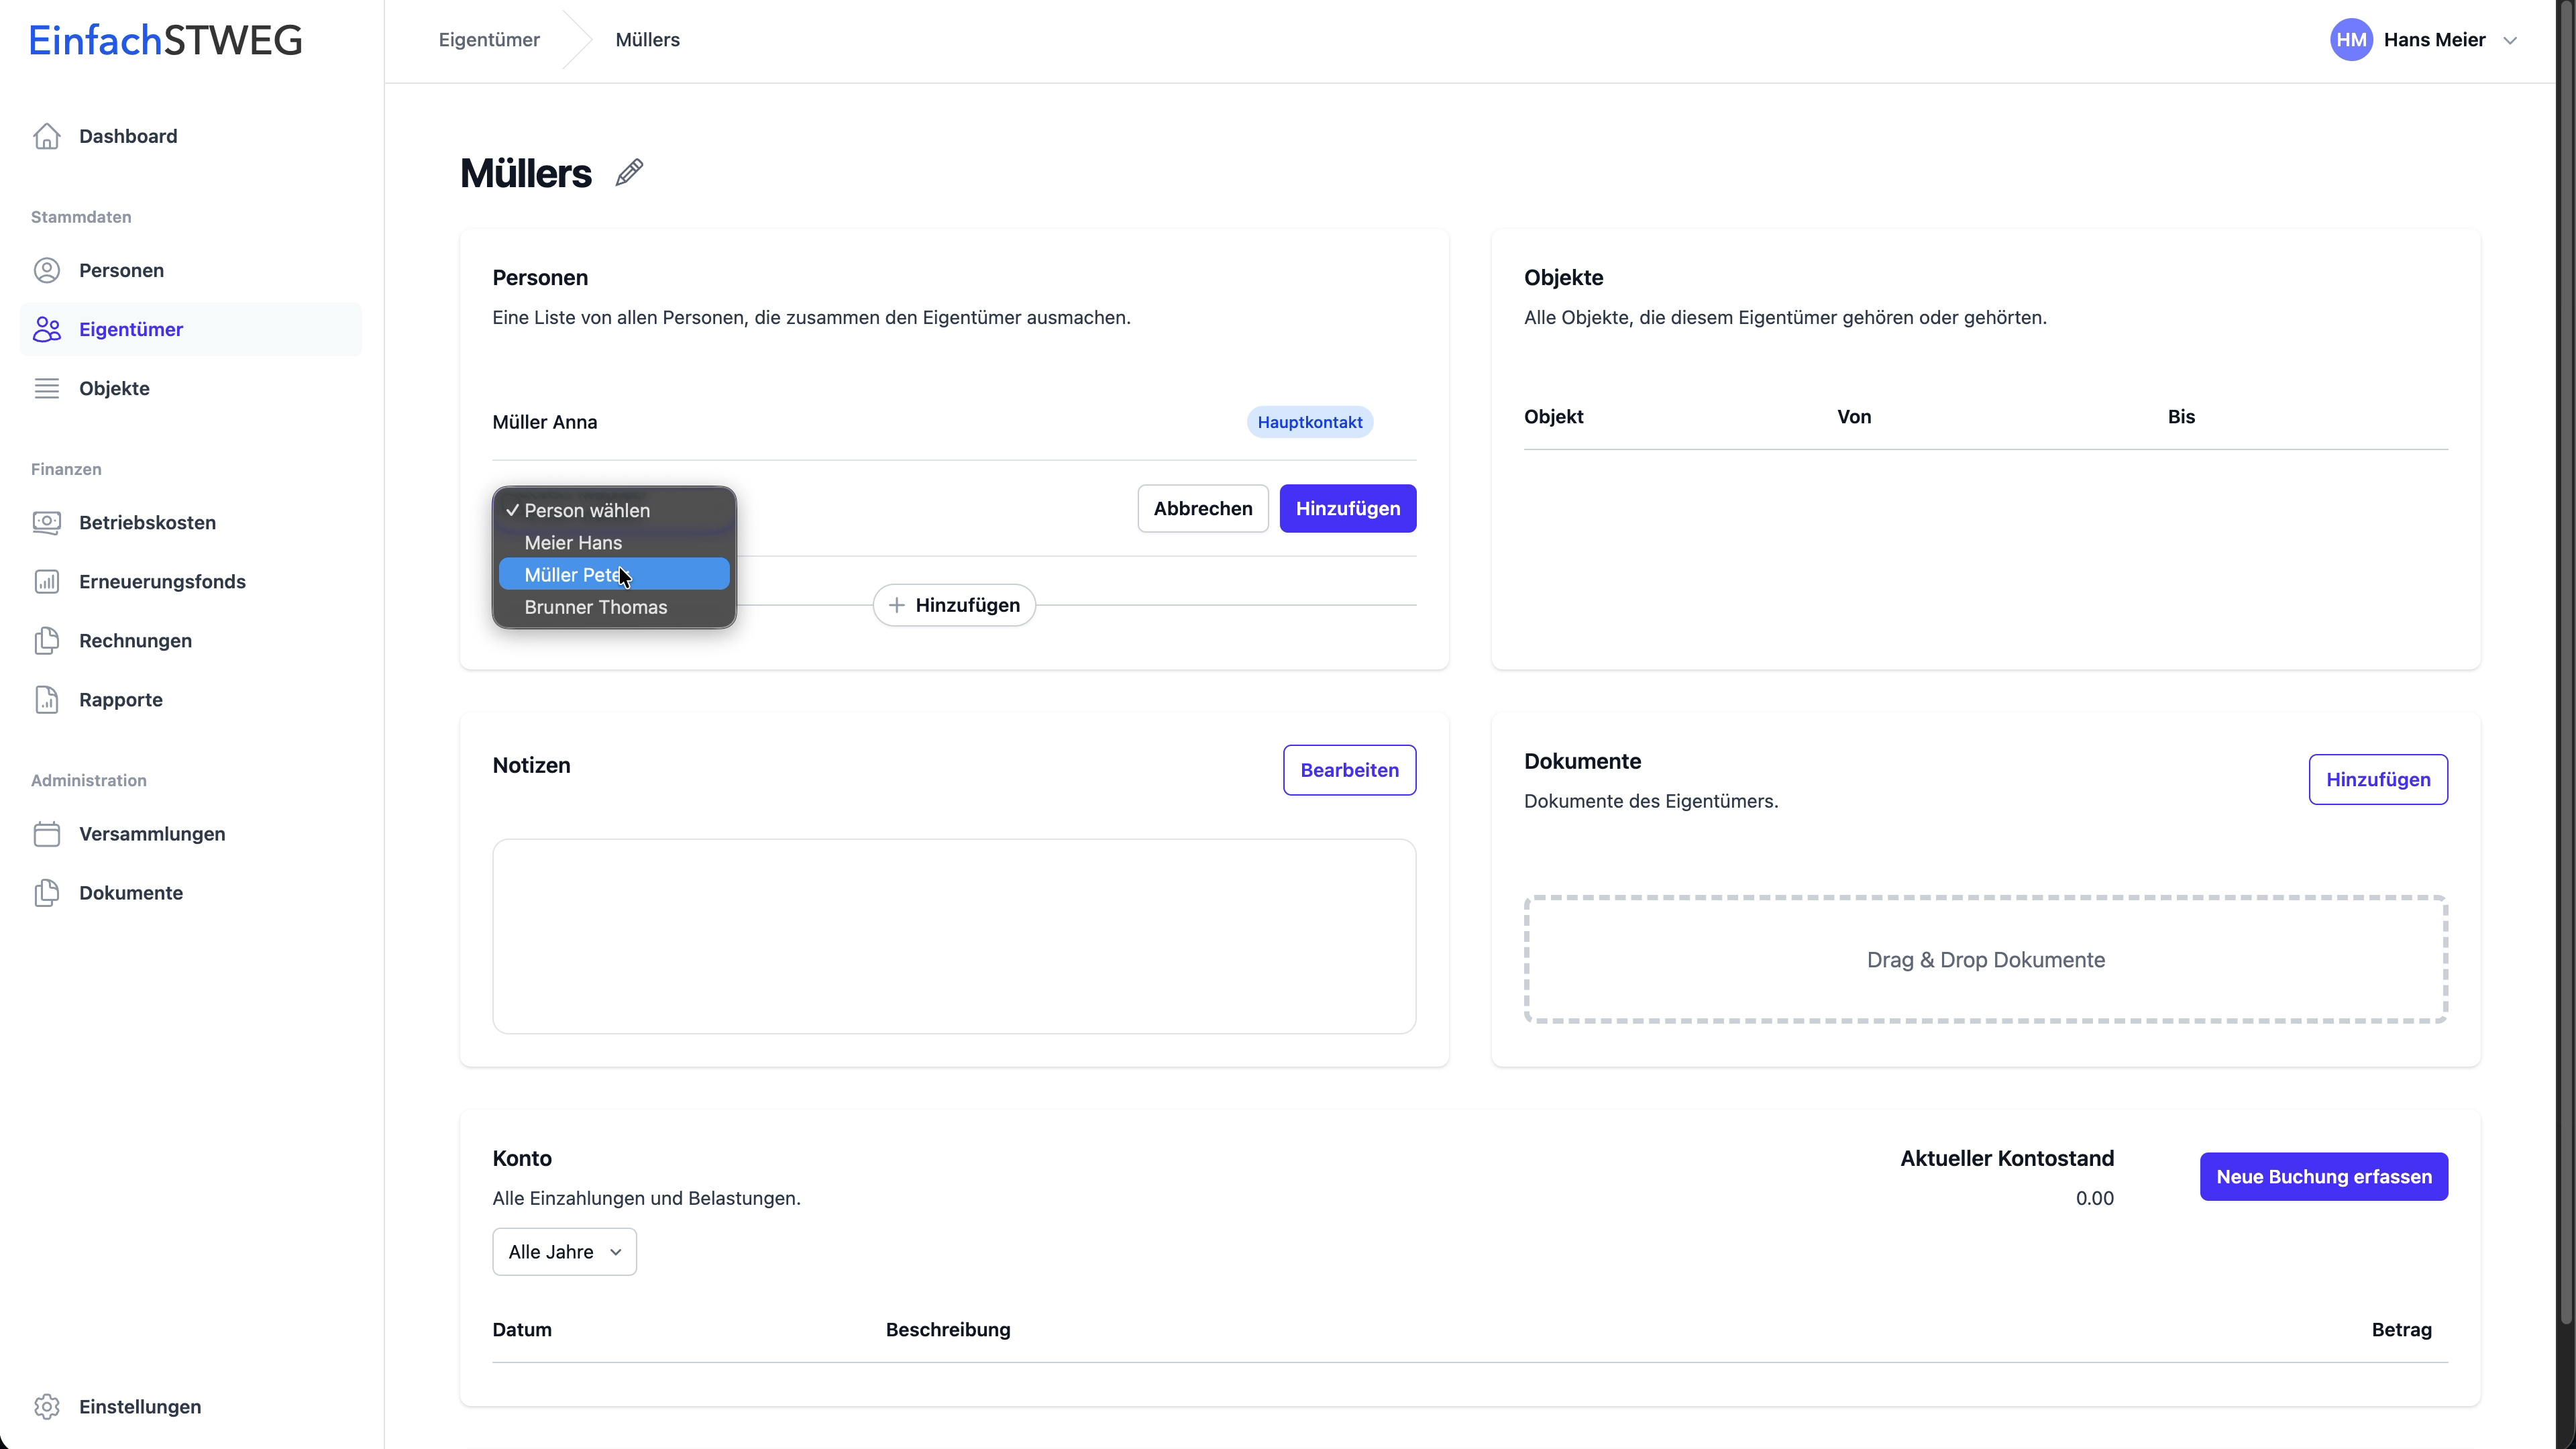Open Versammlungen via the calendar icon
Viewport: 2576px width, 1449px height.
pyautogui.click(x=47, y=833)
